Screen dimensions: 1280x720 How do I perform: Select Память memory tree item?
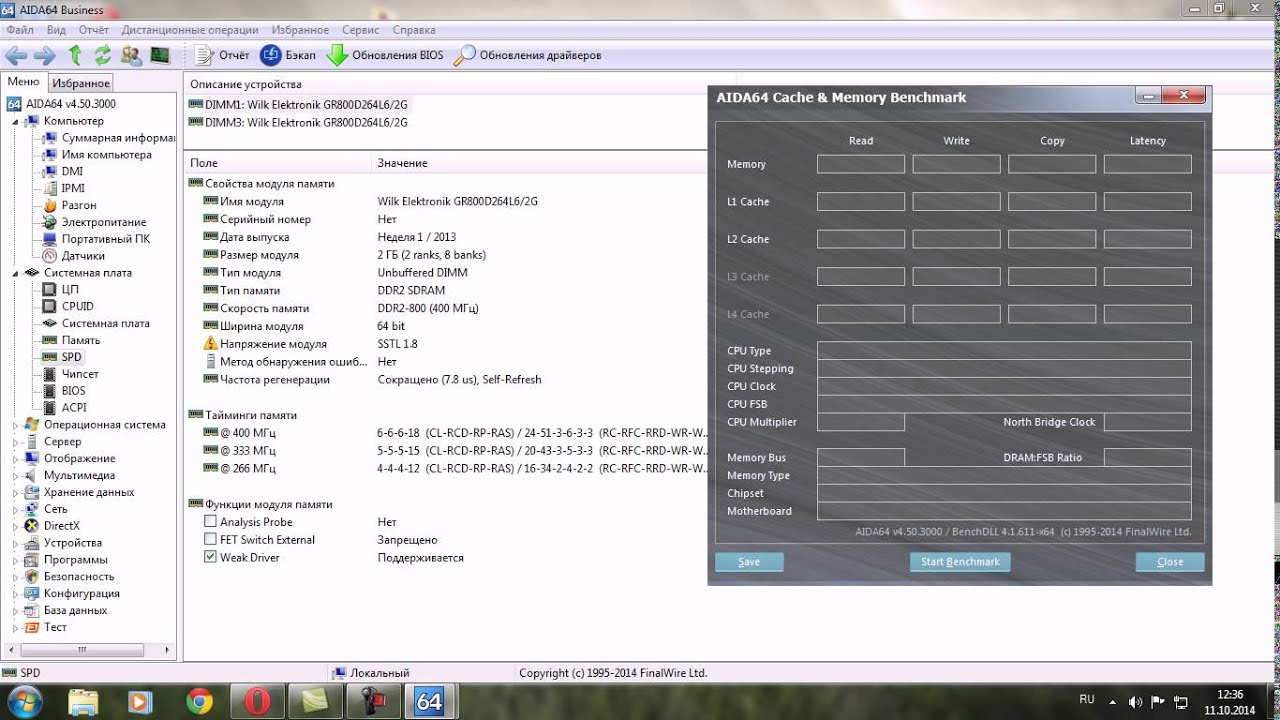point(72,340)
